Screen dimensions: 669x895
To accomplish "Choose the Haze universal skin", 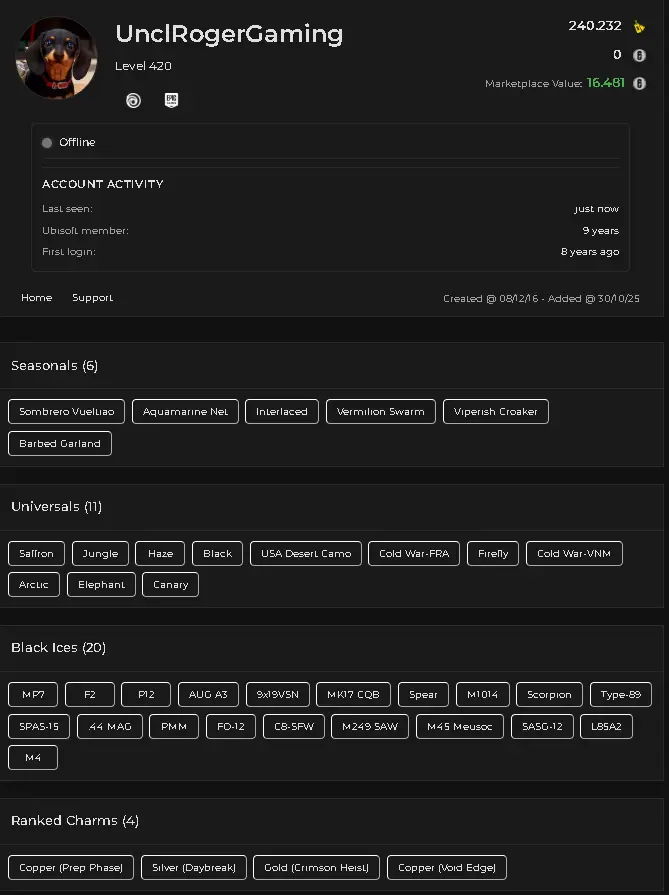I will (160, 554).
